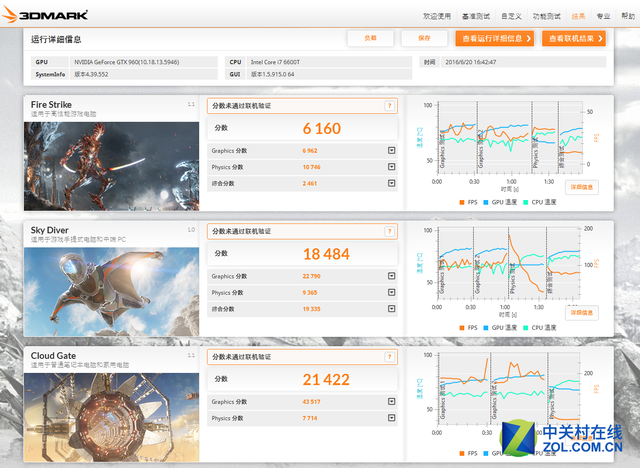Open the 专业 tab
Viewport: 640px width, 468px height.
[603, 16]
